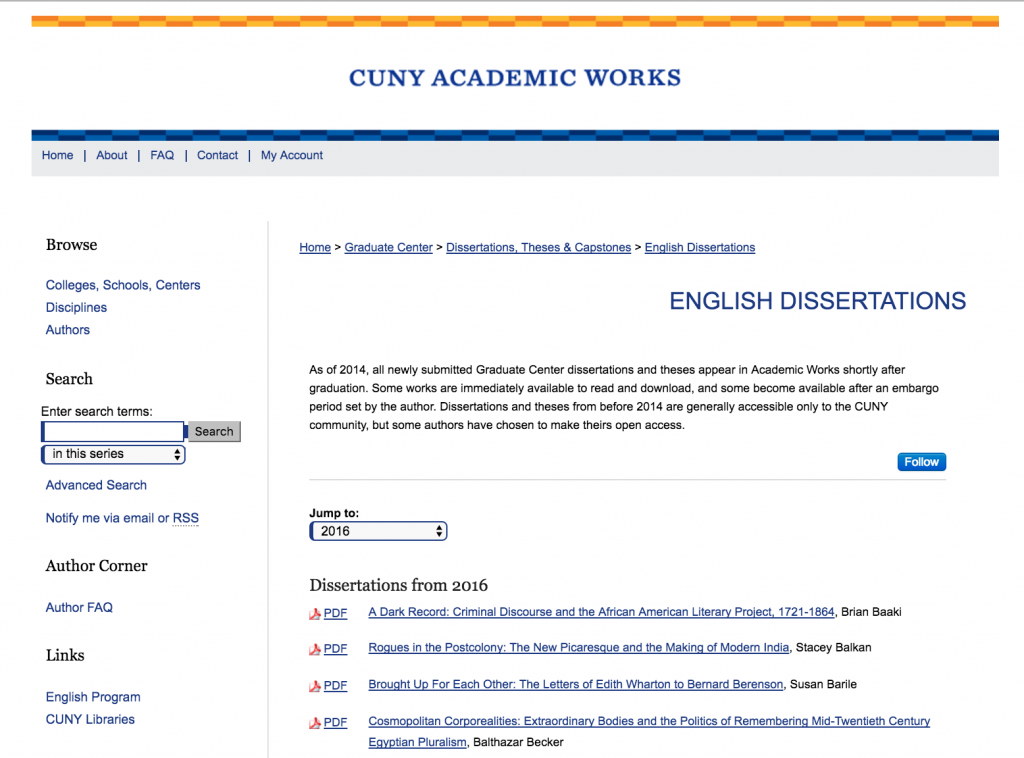Open Advanced Search

point(96,485)
